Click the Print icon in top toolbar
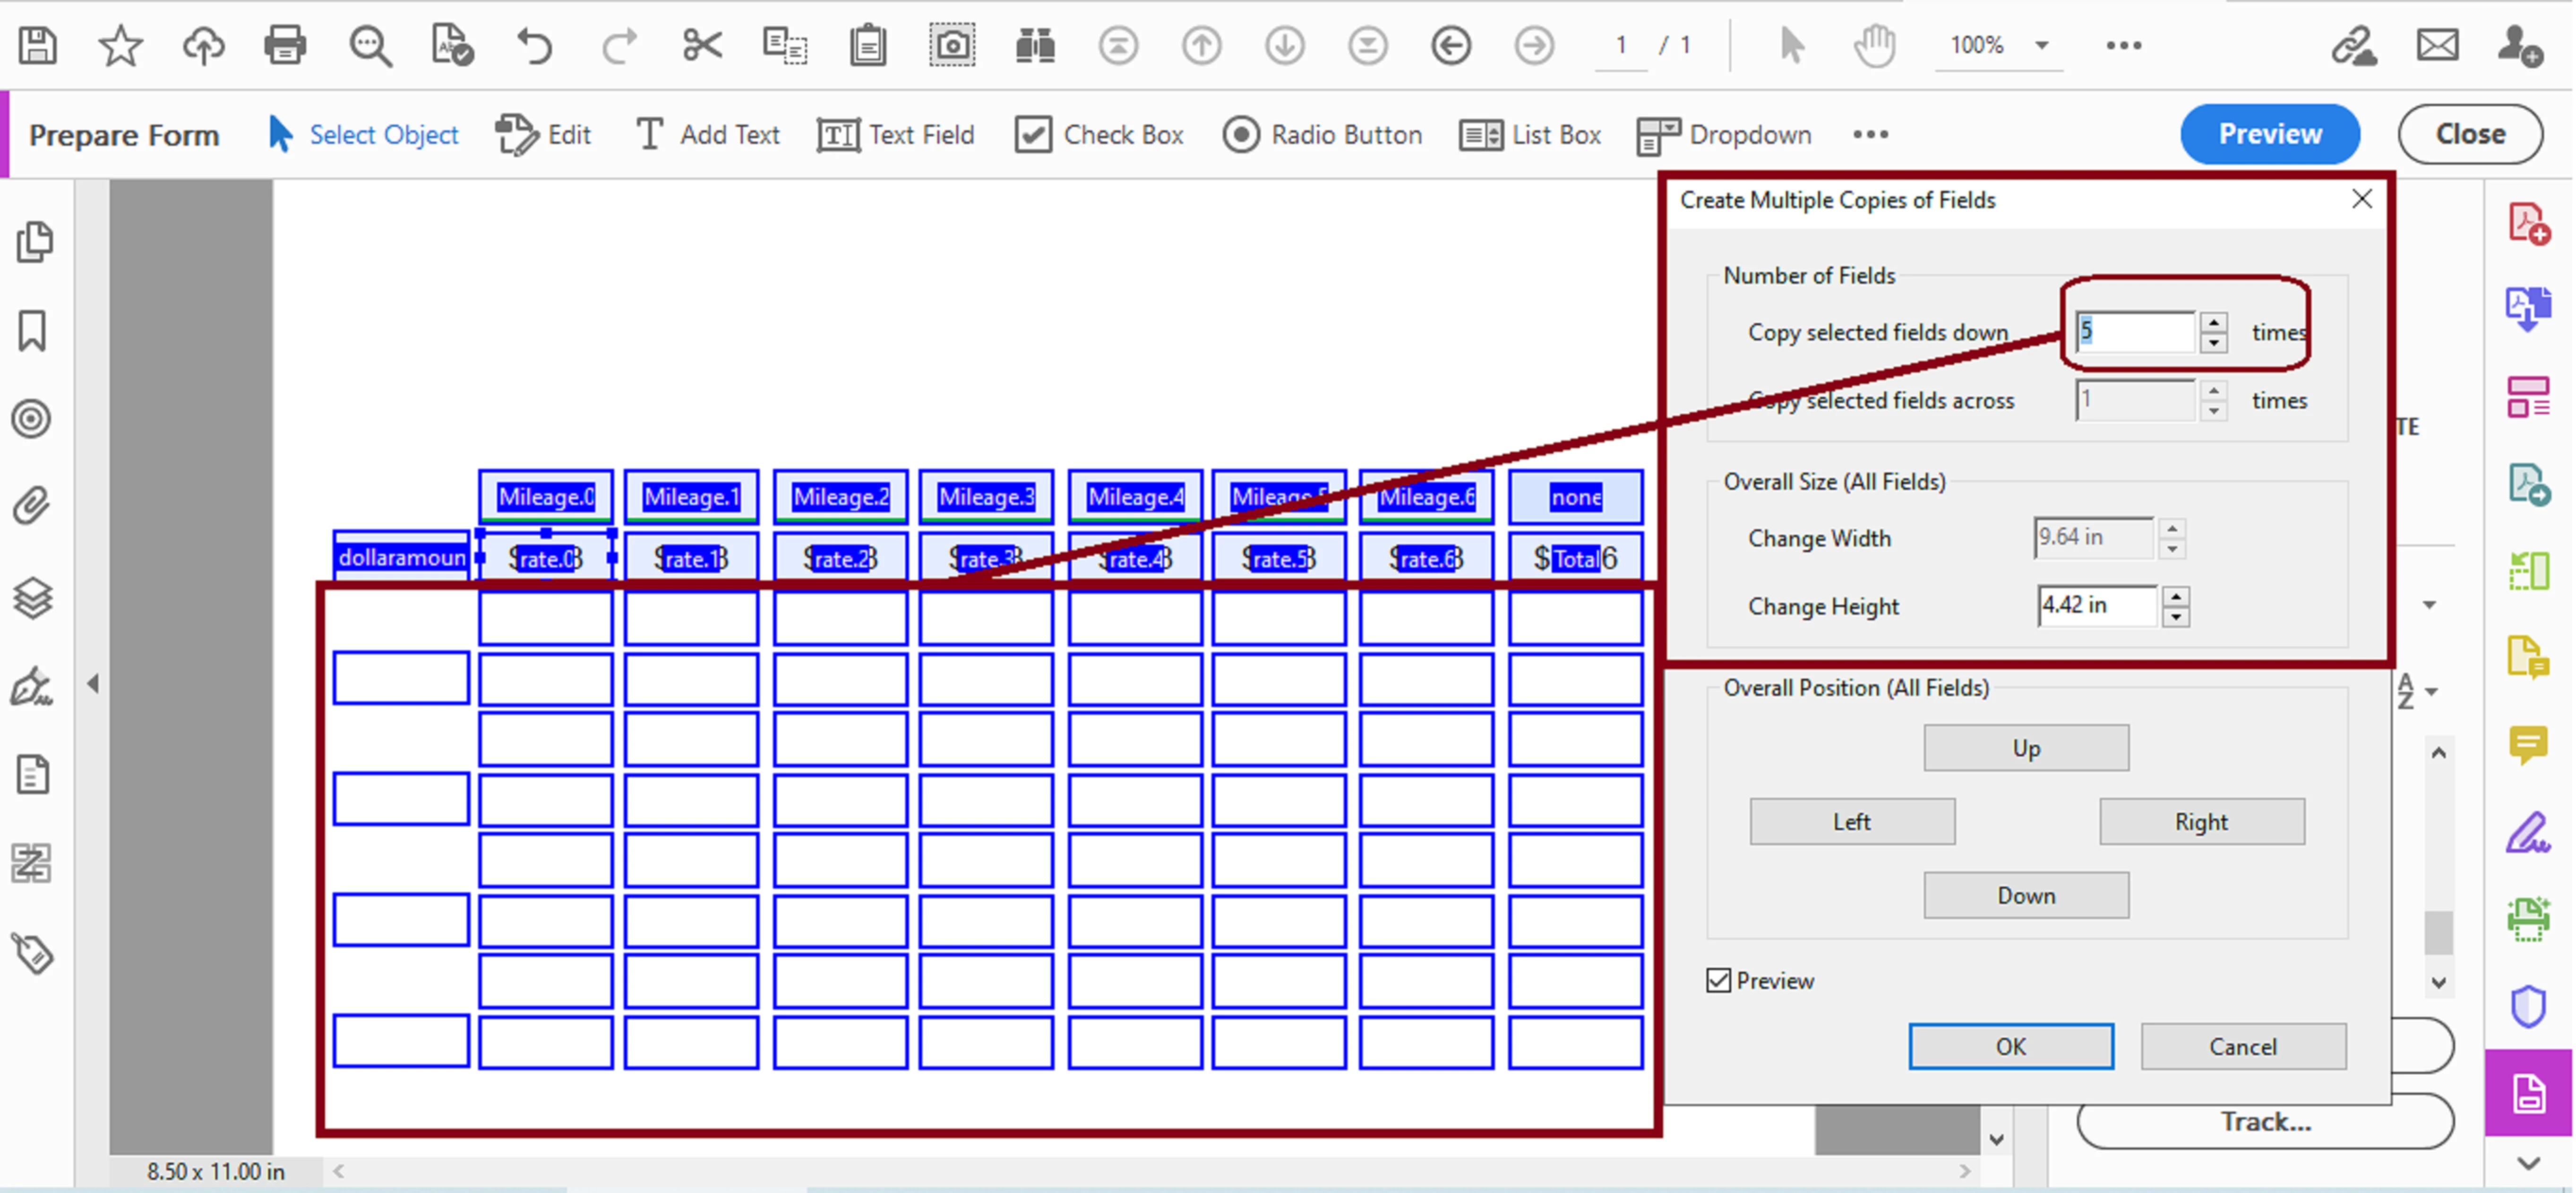 (x=285, y=46)
